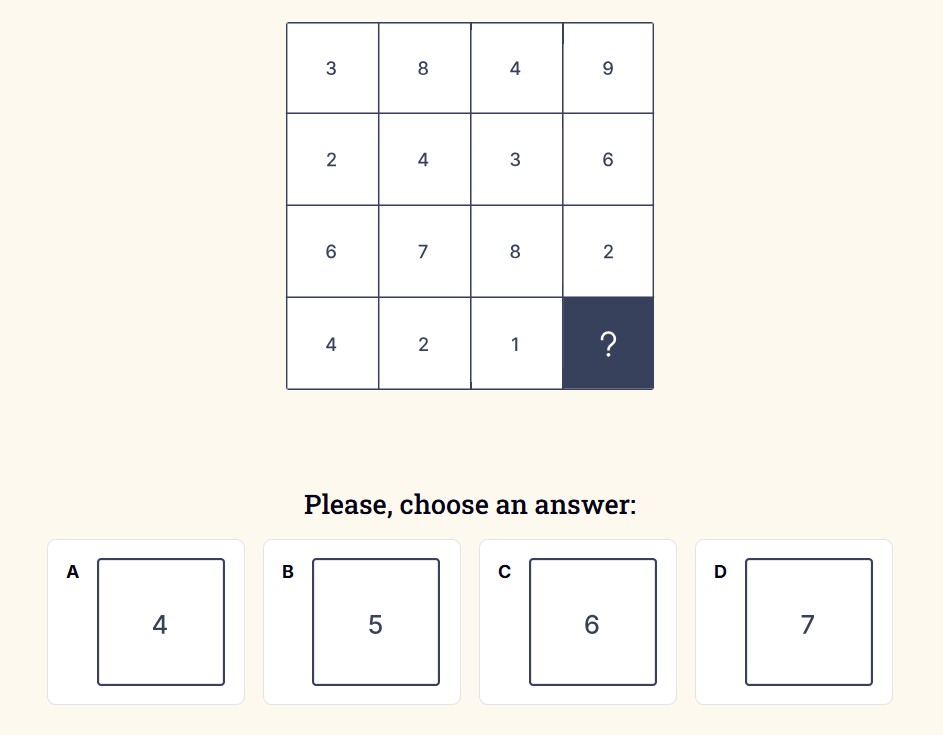The image size is (943, 735).
Task: Click the cell with 4 in the bottom-left corner
Action: [331, 343]
